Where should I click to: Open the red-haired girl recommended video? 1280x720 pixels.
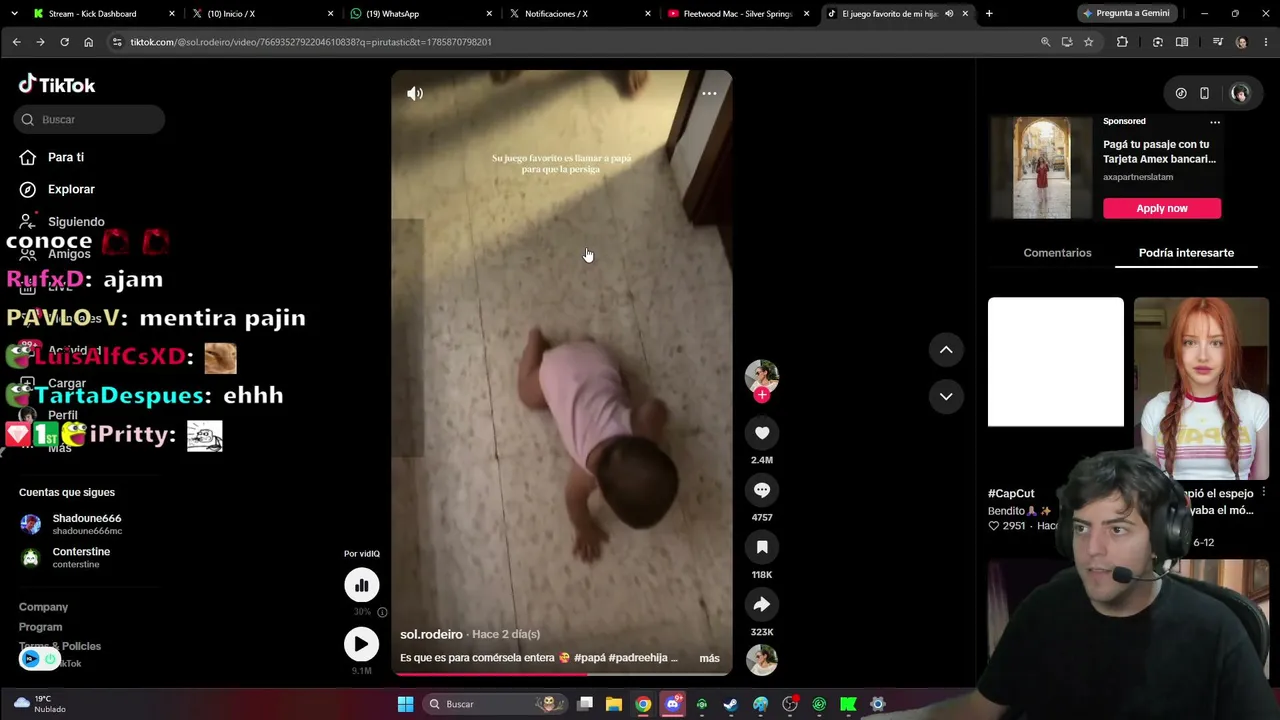(x=1201, y=388)
